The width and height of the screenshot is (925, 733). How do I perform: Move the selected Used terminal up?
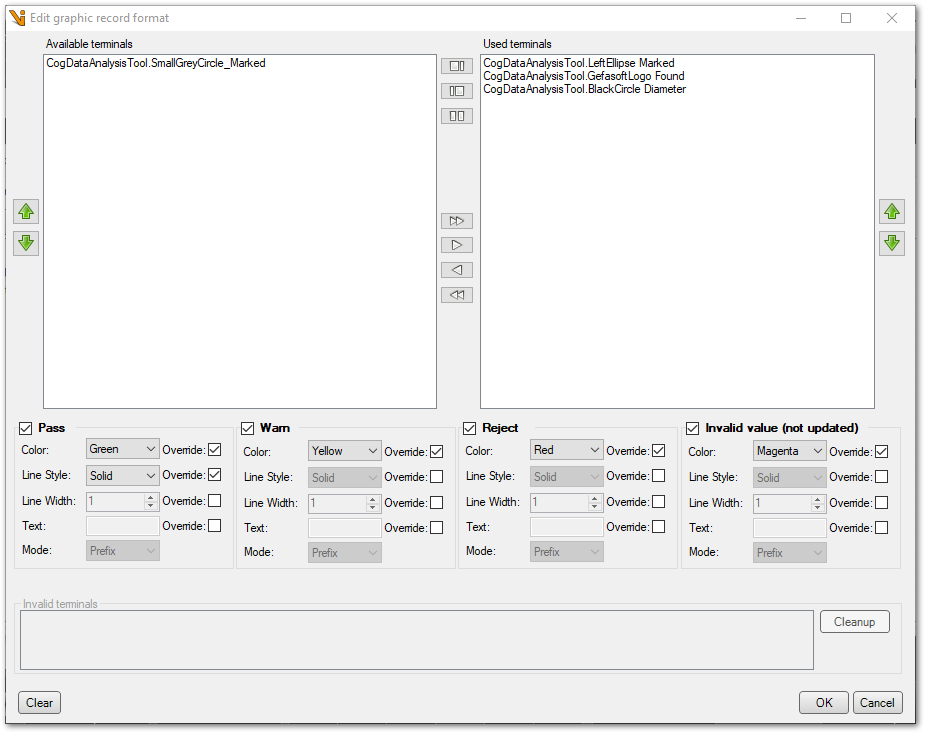[892, 211]
